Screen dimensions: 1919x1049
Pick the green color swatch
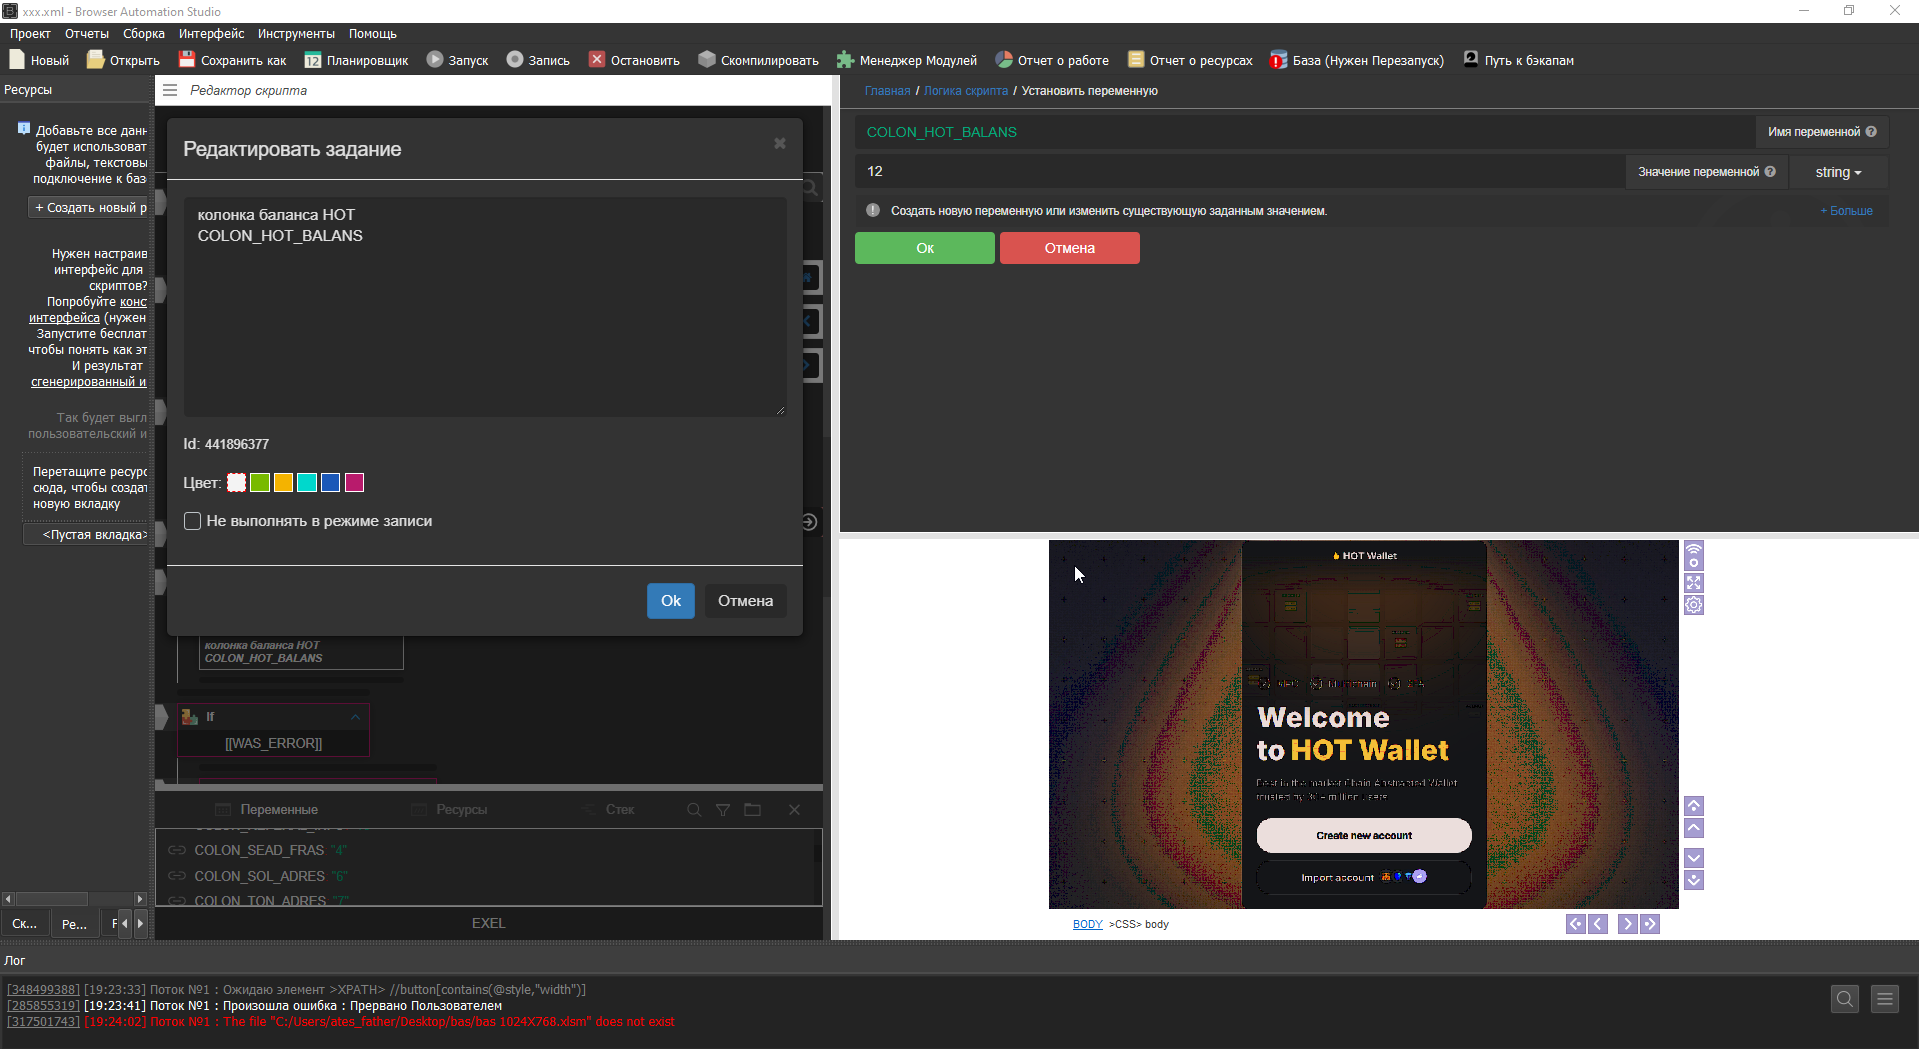(260, 483)
